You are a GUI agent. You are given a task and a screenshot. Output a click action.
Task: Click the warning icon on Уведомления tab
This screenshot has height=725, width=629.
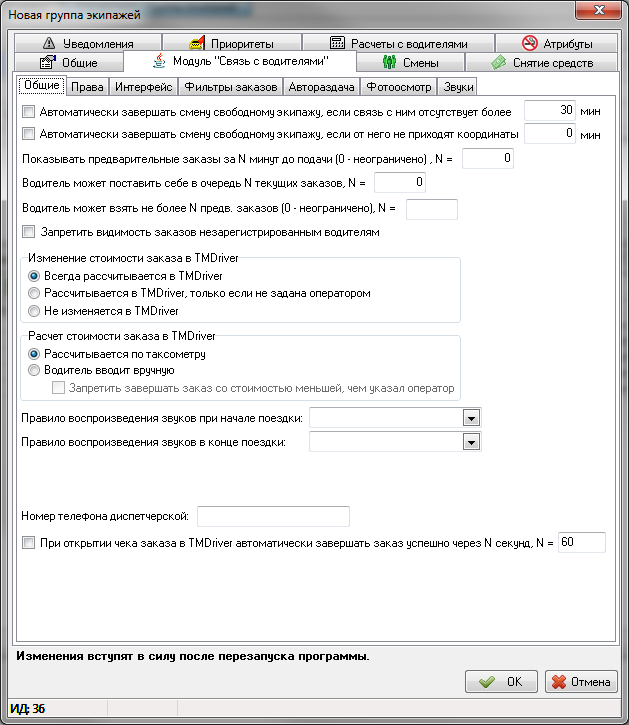click(x=49, y=43)
